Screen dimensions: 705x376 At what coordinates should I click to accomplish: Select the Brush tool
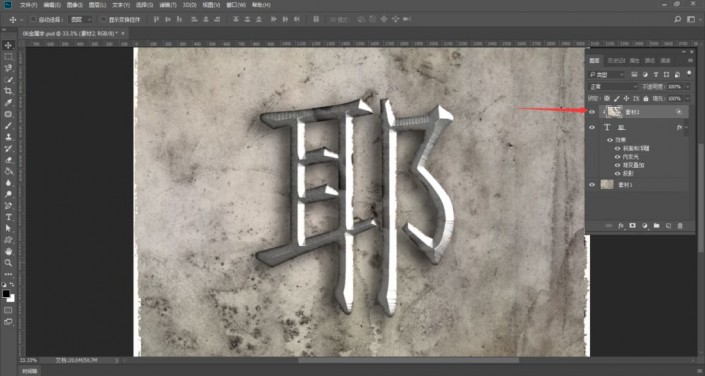tap(8, 125)
